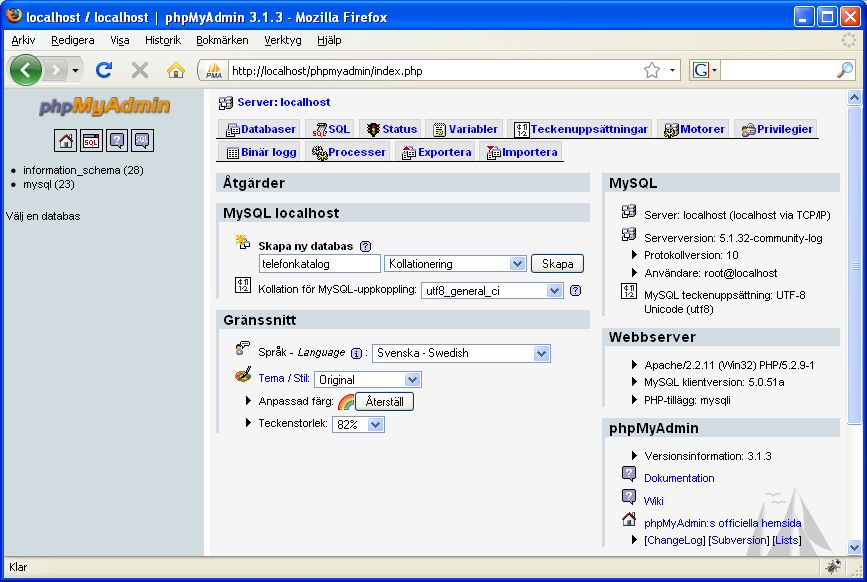
Task: Open the ChangeLog link
Action: tap(675, 540)
